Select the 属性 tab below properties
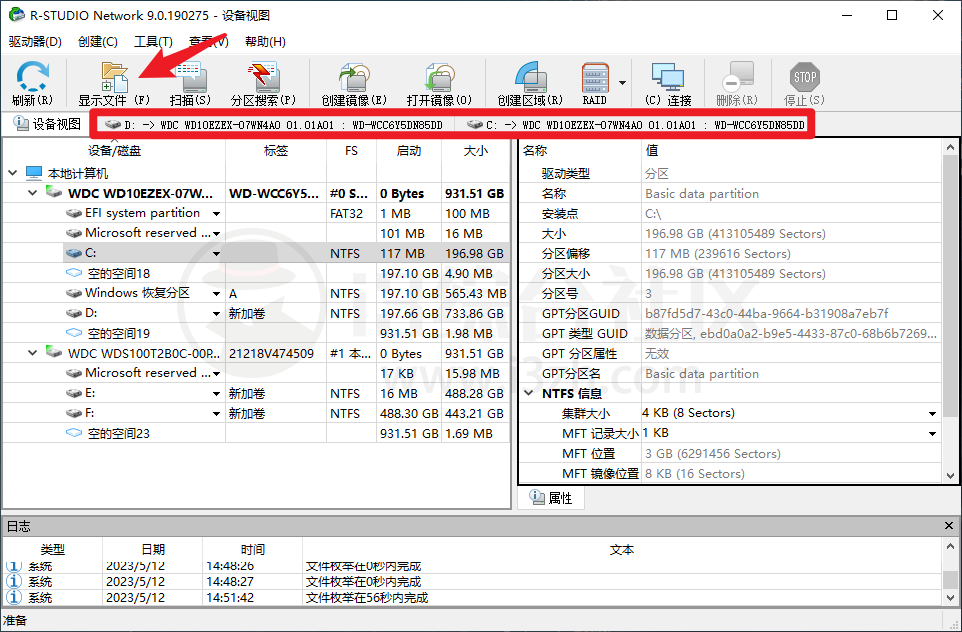This screenshot has height=632, width=962. click(551, 498)
